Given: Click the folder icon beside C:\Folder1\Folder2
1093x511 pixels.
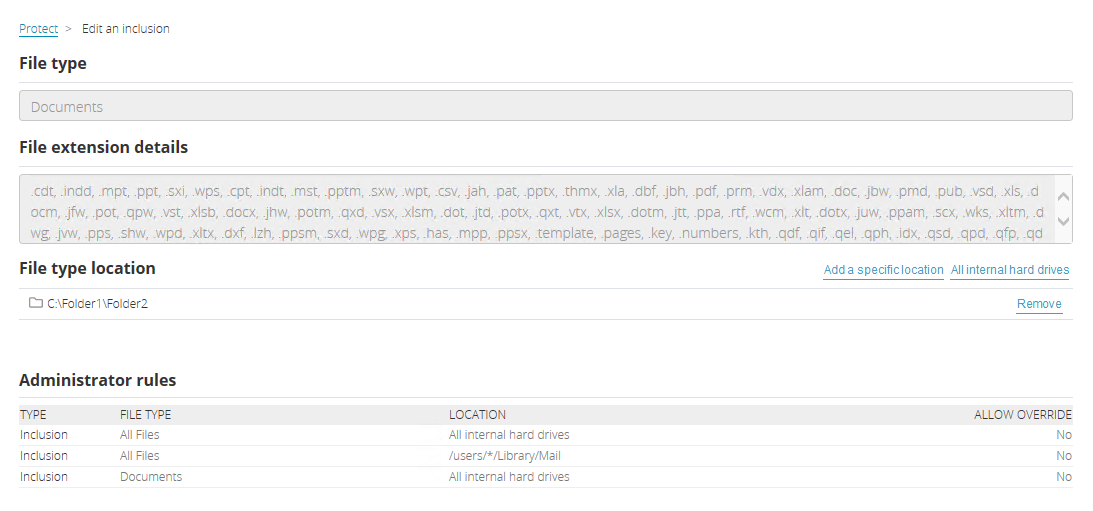Looking at the screenshot, I should click(36, 303).
